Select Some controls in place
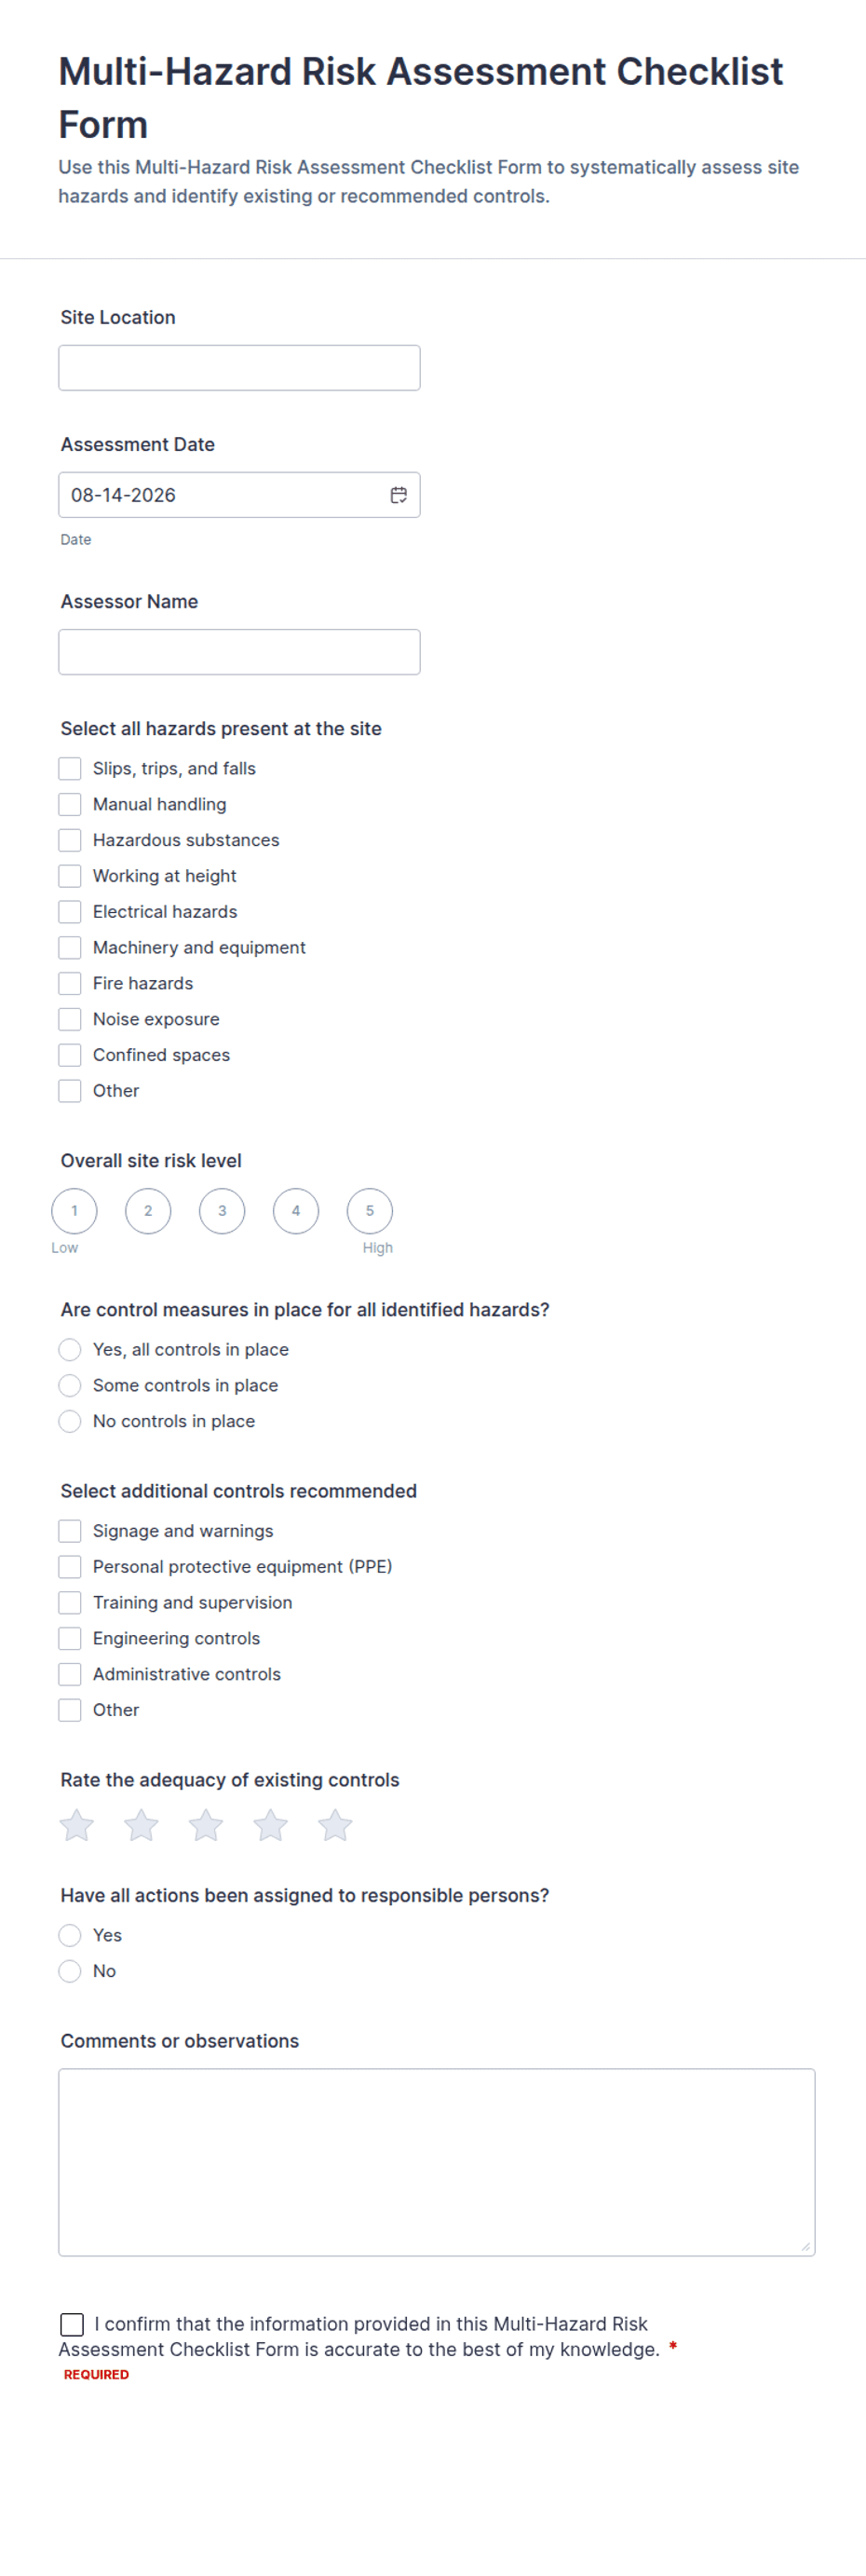Image resolution: width=866 pixels, height=2576 pixels. coord(70,1385)
